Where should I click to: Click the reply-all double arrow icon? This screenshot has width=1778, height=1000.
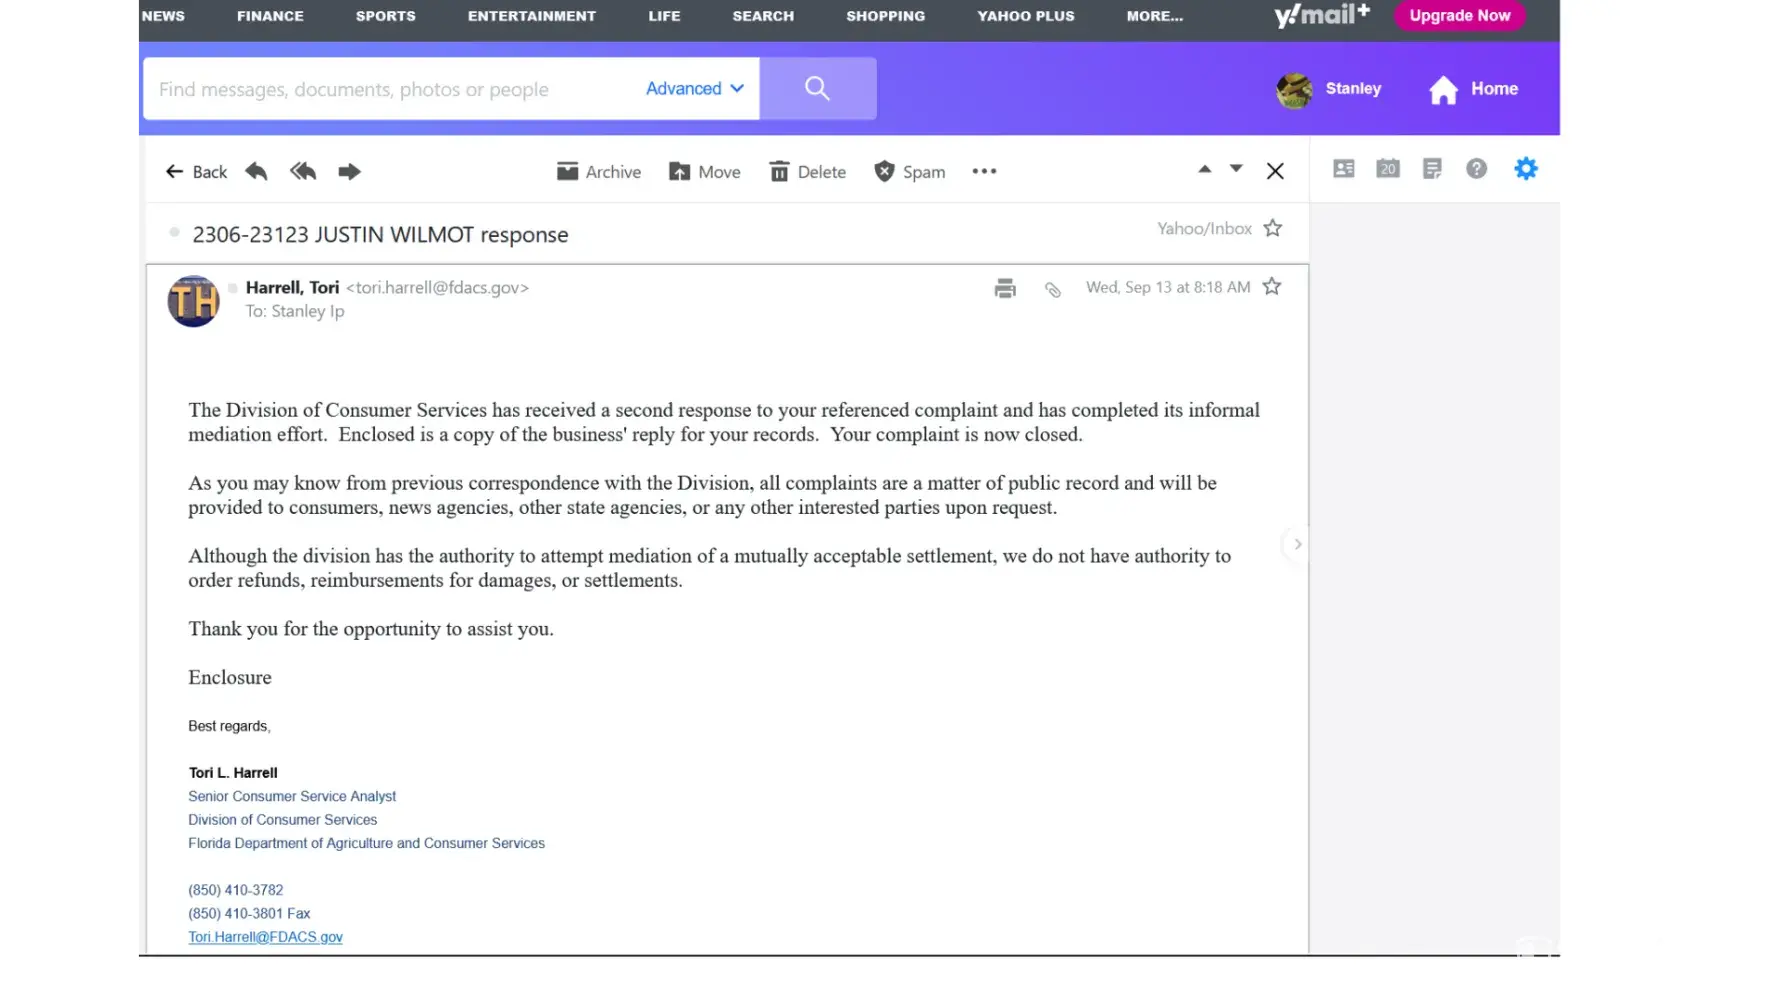pos(303,171)
